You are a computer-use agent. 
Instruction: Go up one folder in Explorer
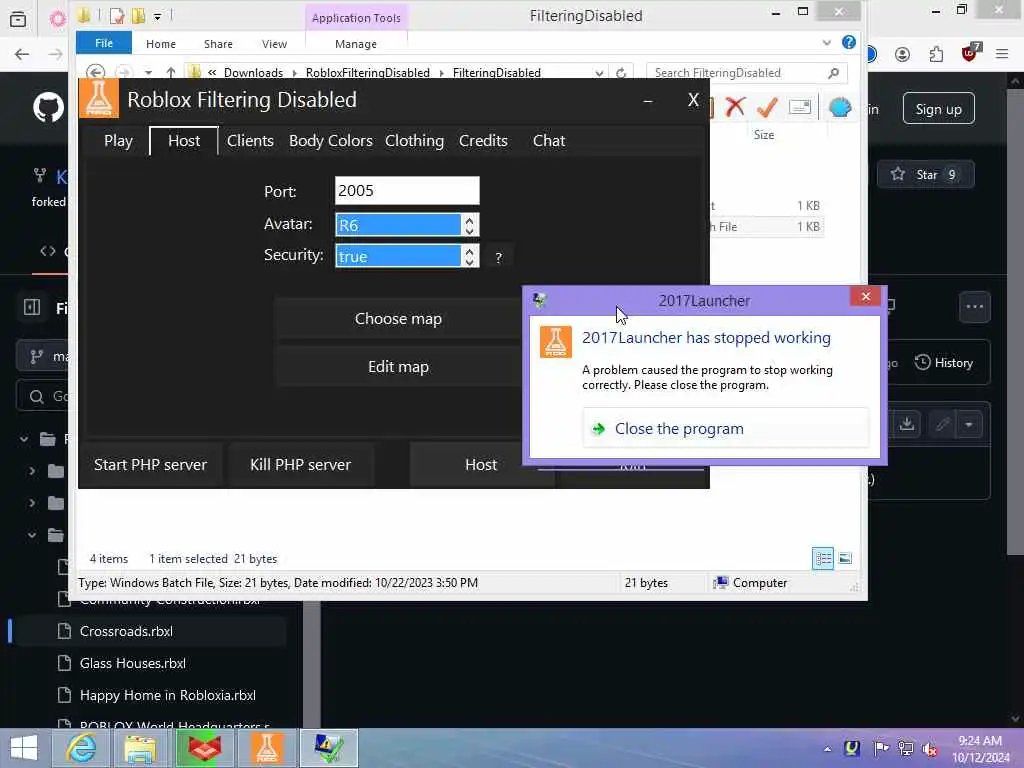click(170, 72)
